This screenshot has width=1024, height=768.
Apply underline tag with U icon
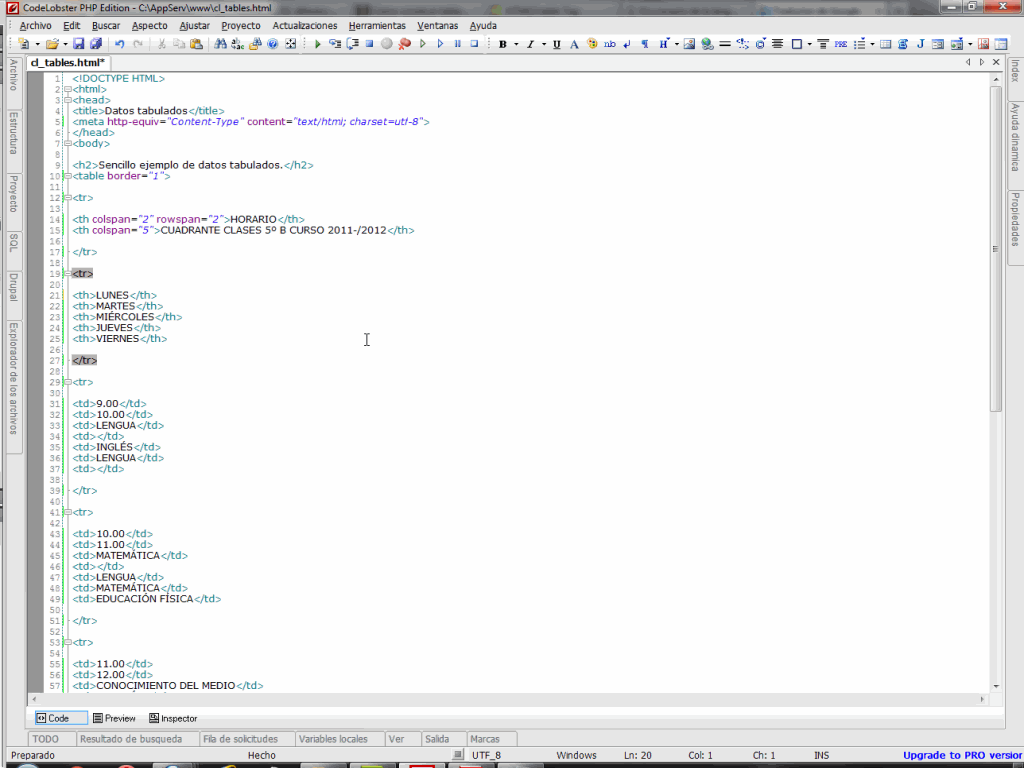pos(556,44)
